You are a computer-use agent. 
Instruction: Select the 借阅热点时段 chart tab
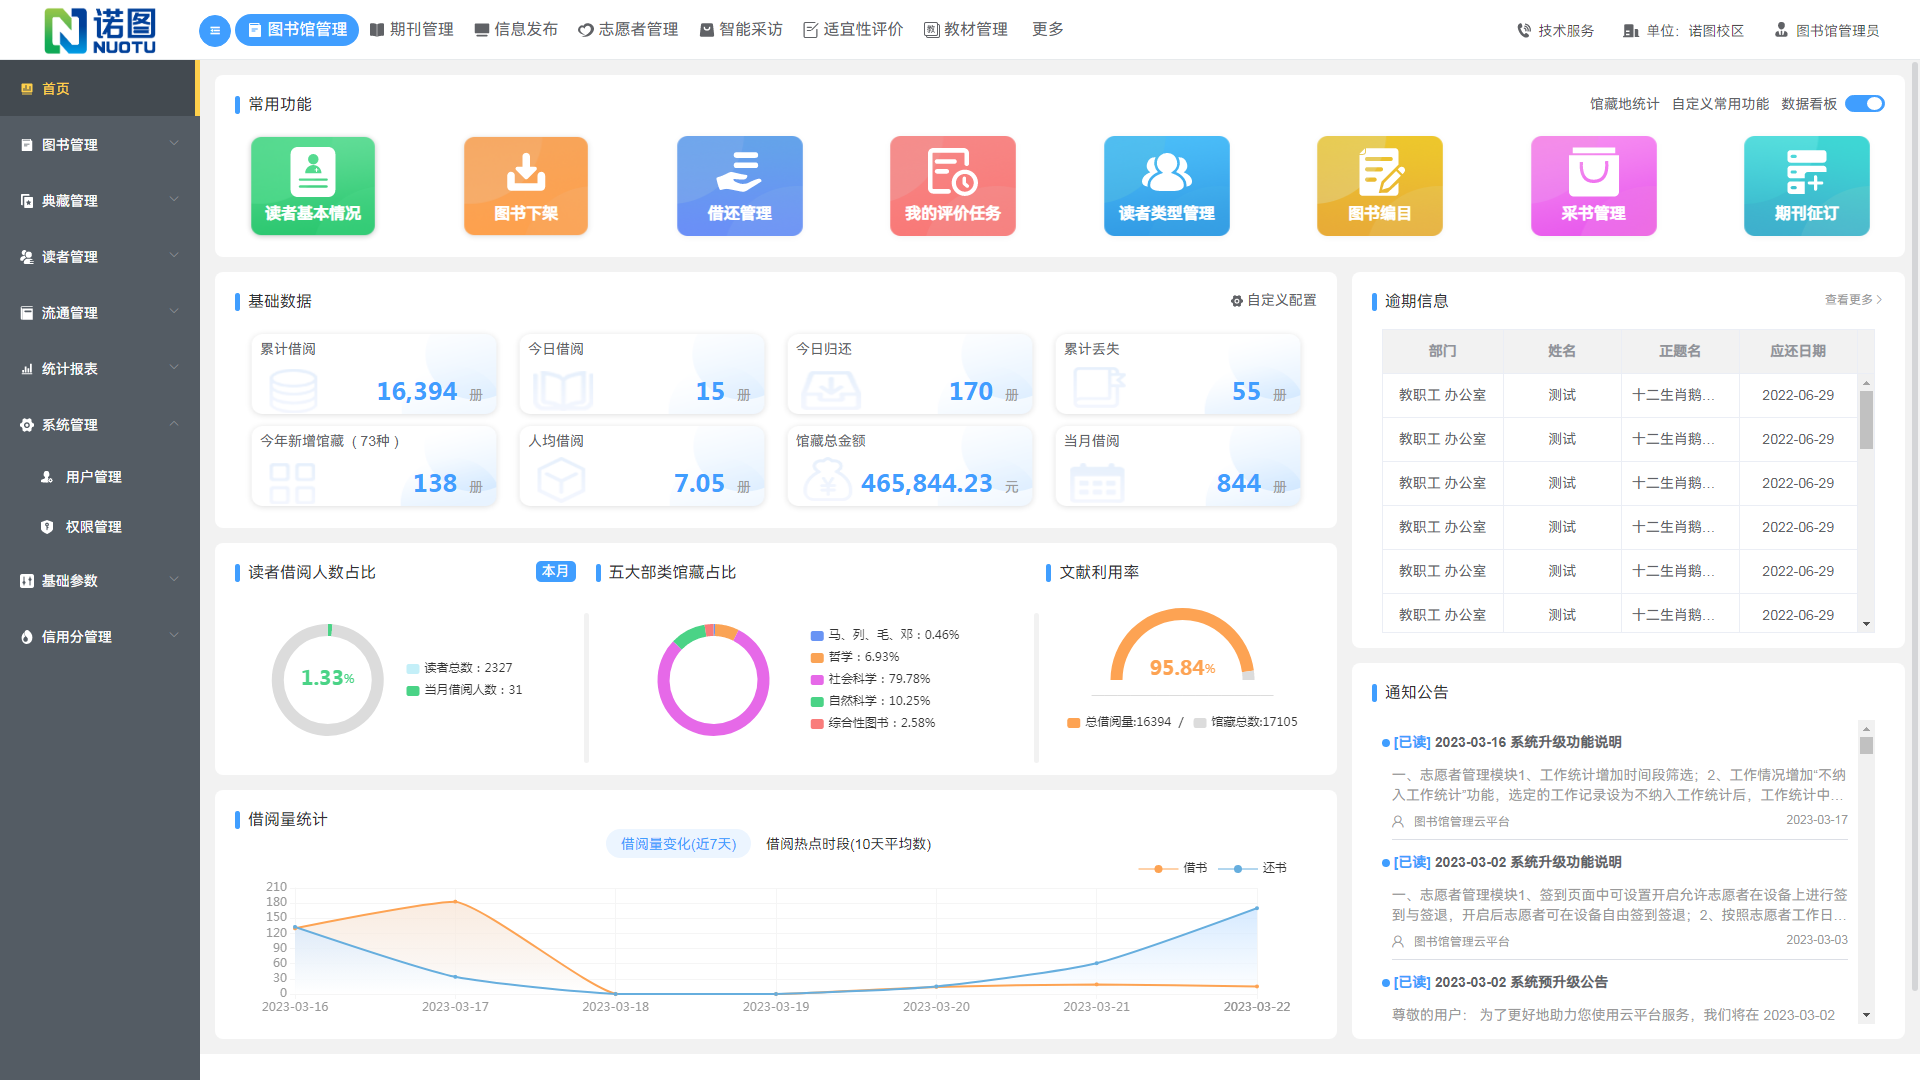point(848,844)
